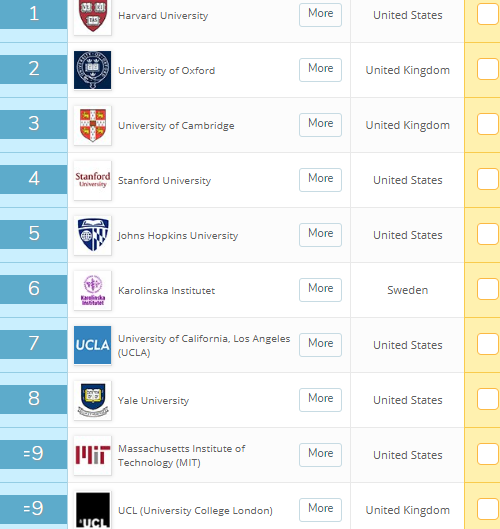
Task: Open the Johns Hopkins University name link
Action: coord(178,235)
